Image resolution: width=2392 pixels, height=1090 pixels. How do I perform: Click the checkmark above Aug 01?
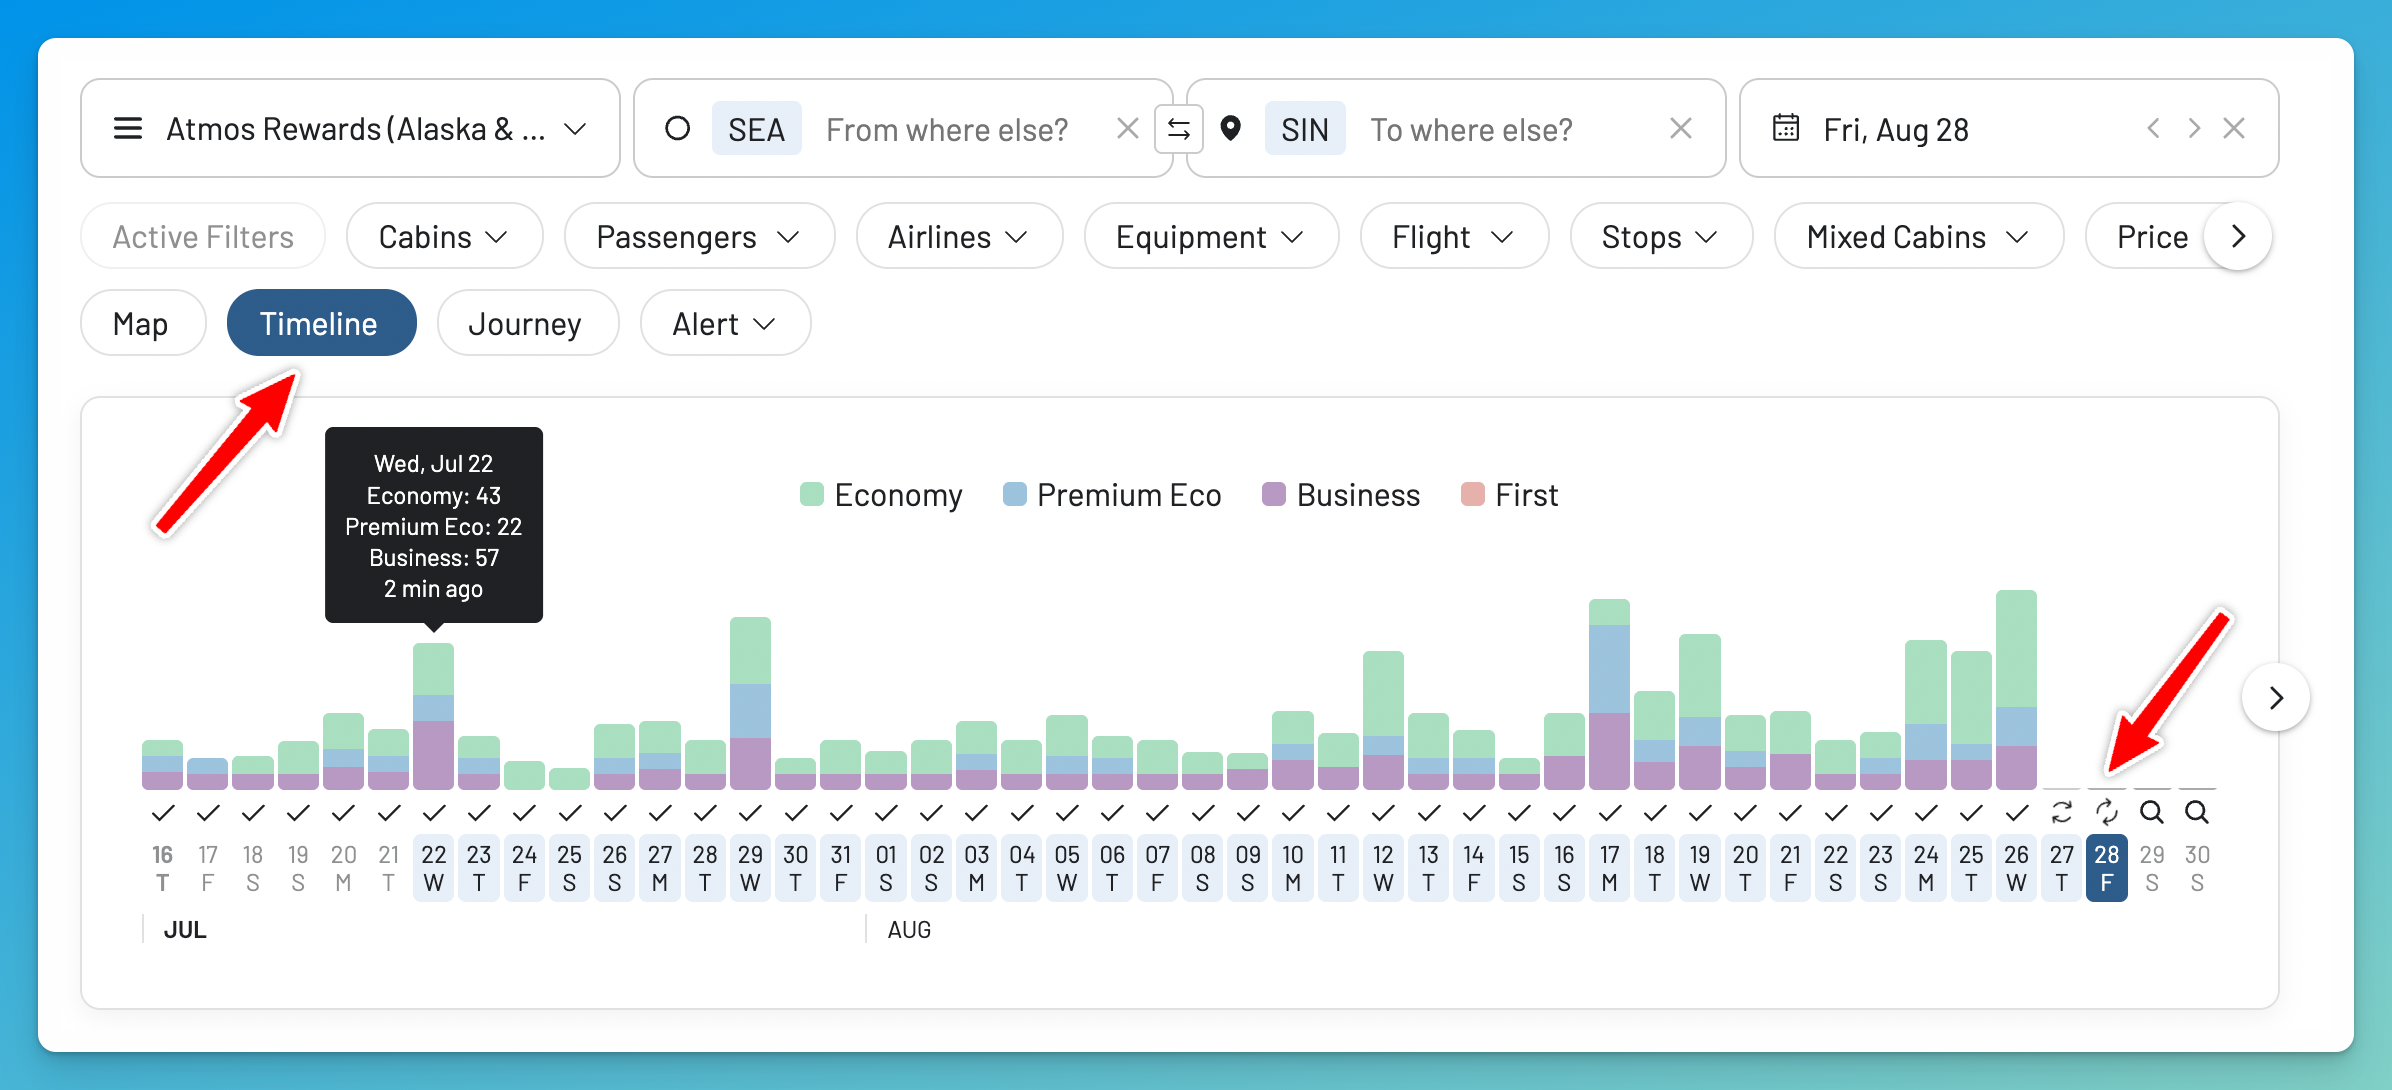click(886, 812)
